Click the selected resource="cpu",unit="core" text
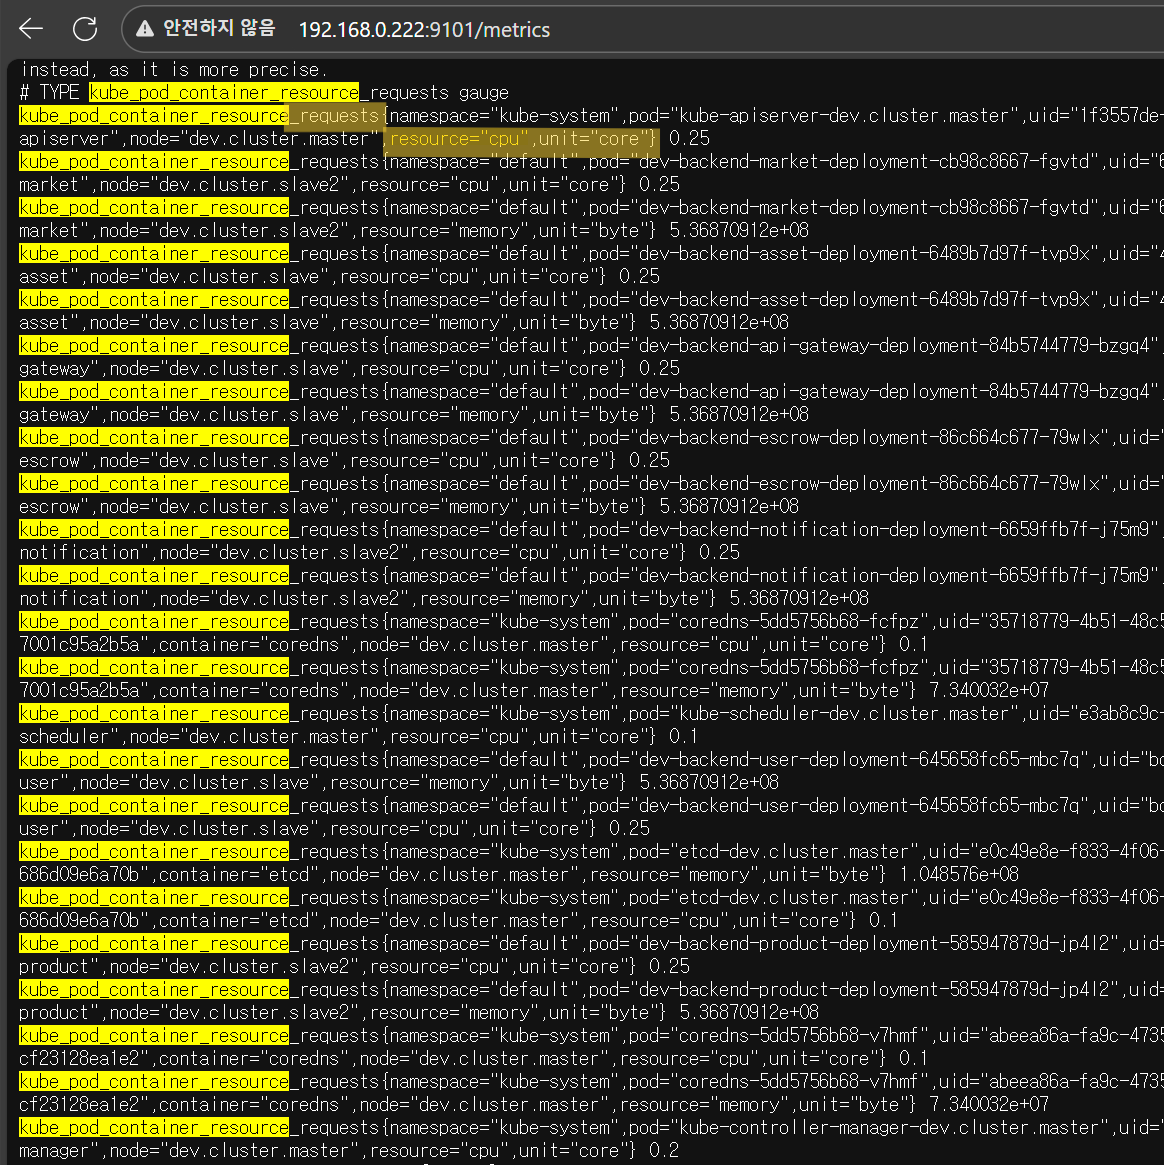This screenshot has width=1164, height=1165. (x=523, y=139)
